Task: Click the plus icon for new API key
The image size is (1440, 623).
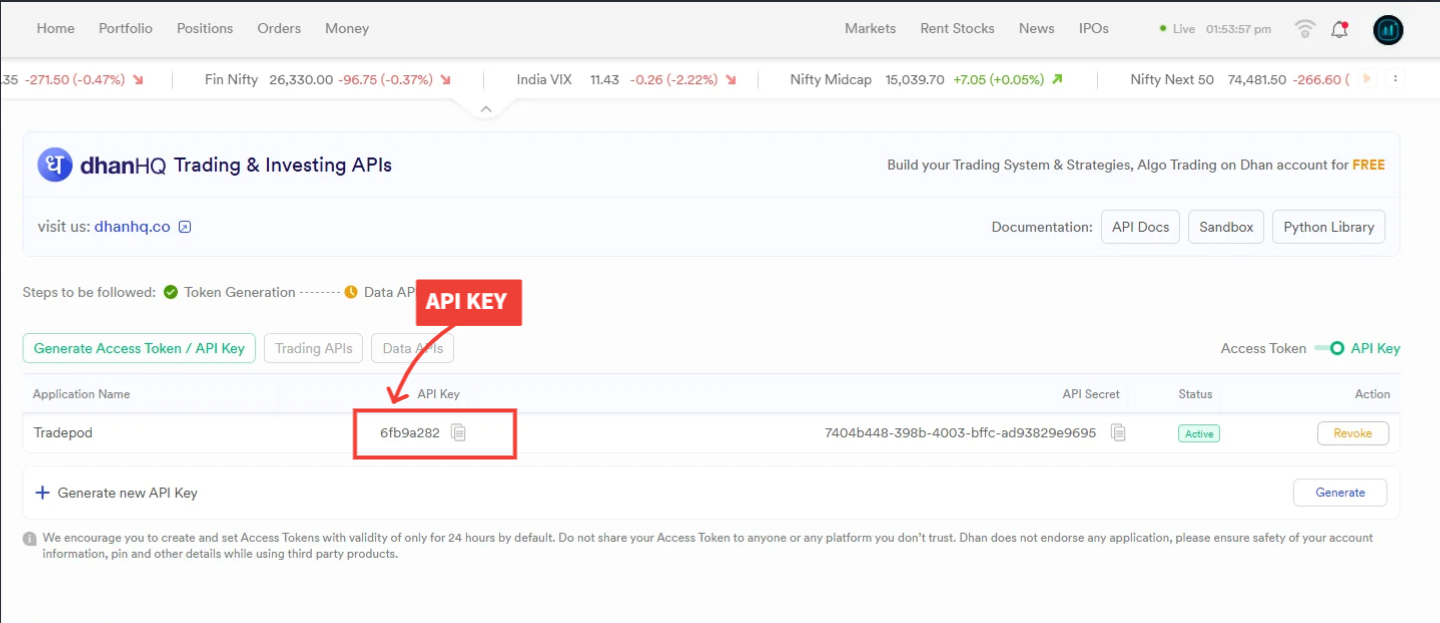Action: pos(42,493)
